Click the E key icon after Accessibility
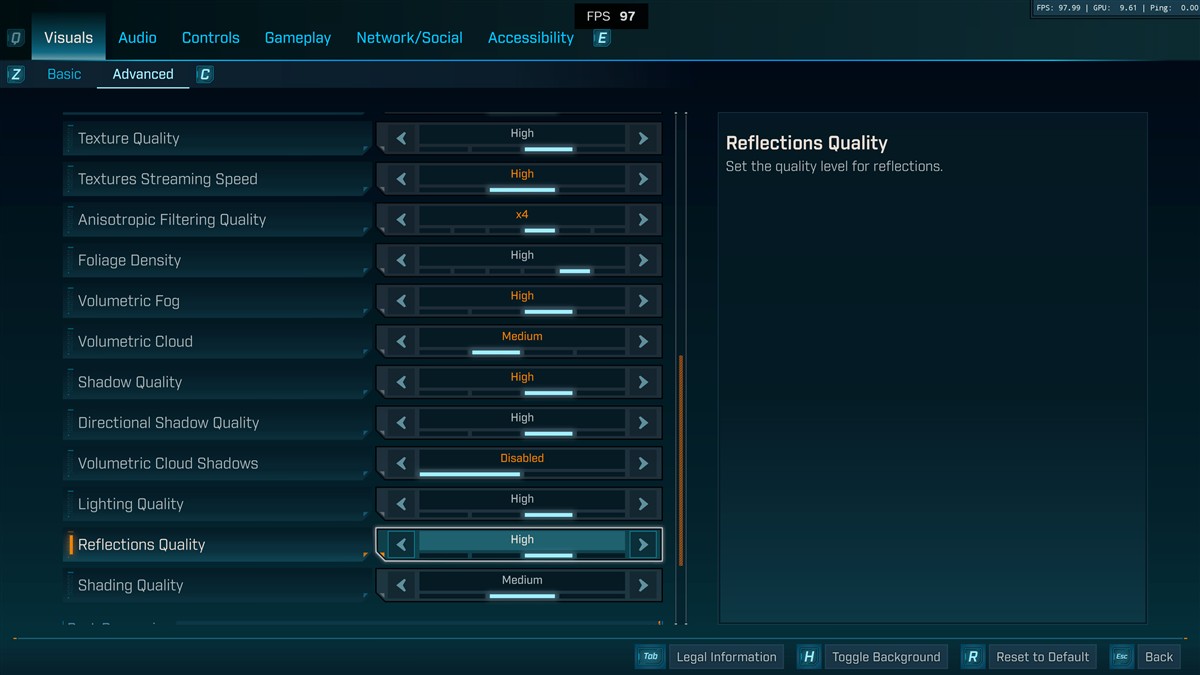The image size is (1200, 675). (601, 38)
